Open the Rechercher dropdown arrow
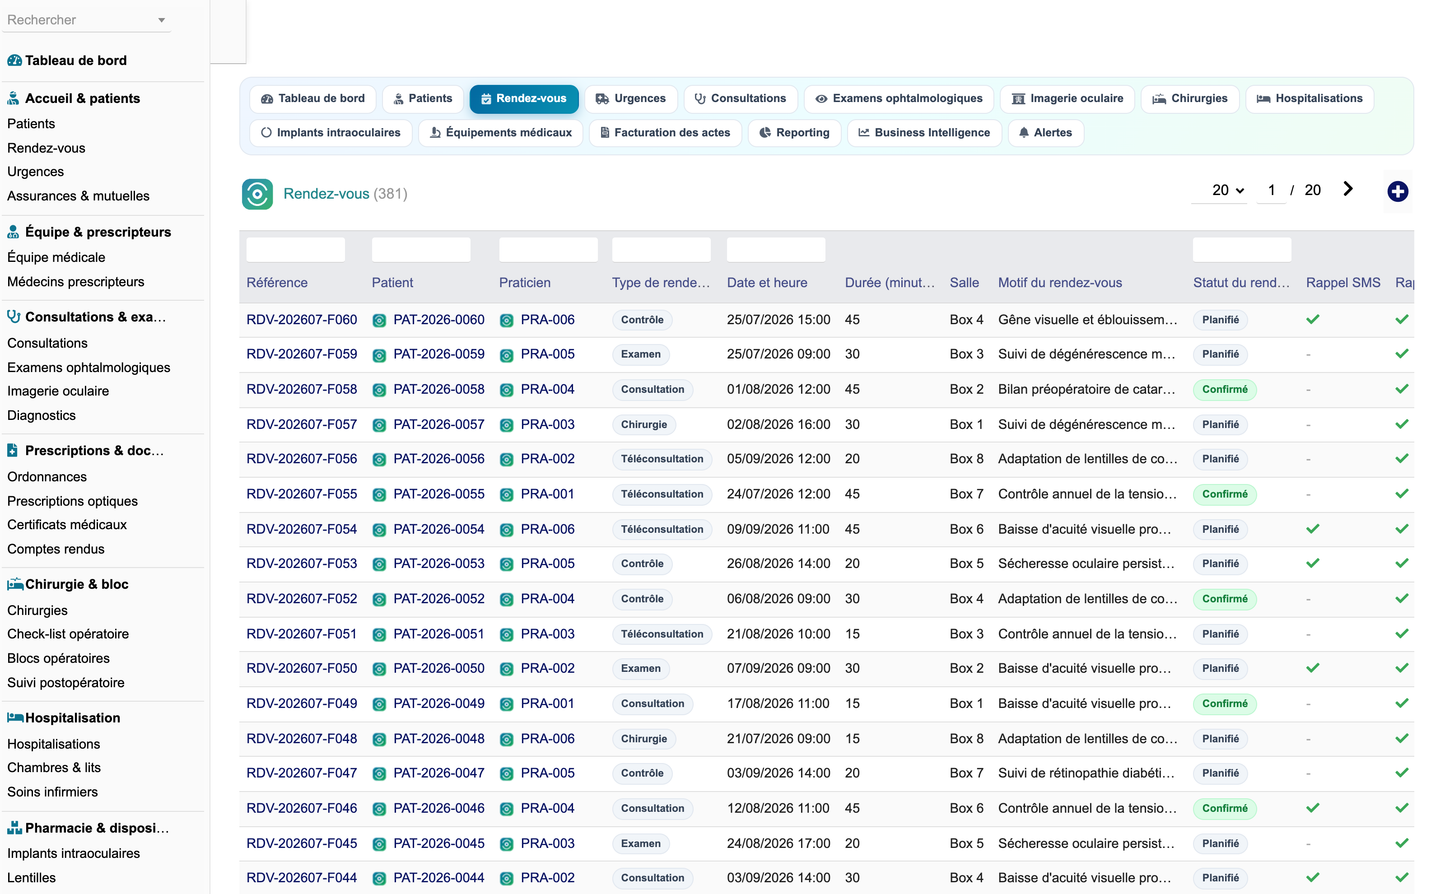Image resolution: width=1445 pixels, height=894 pixels. click(x=162, y=20)
